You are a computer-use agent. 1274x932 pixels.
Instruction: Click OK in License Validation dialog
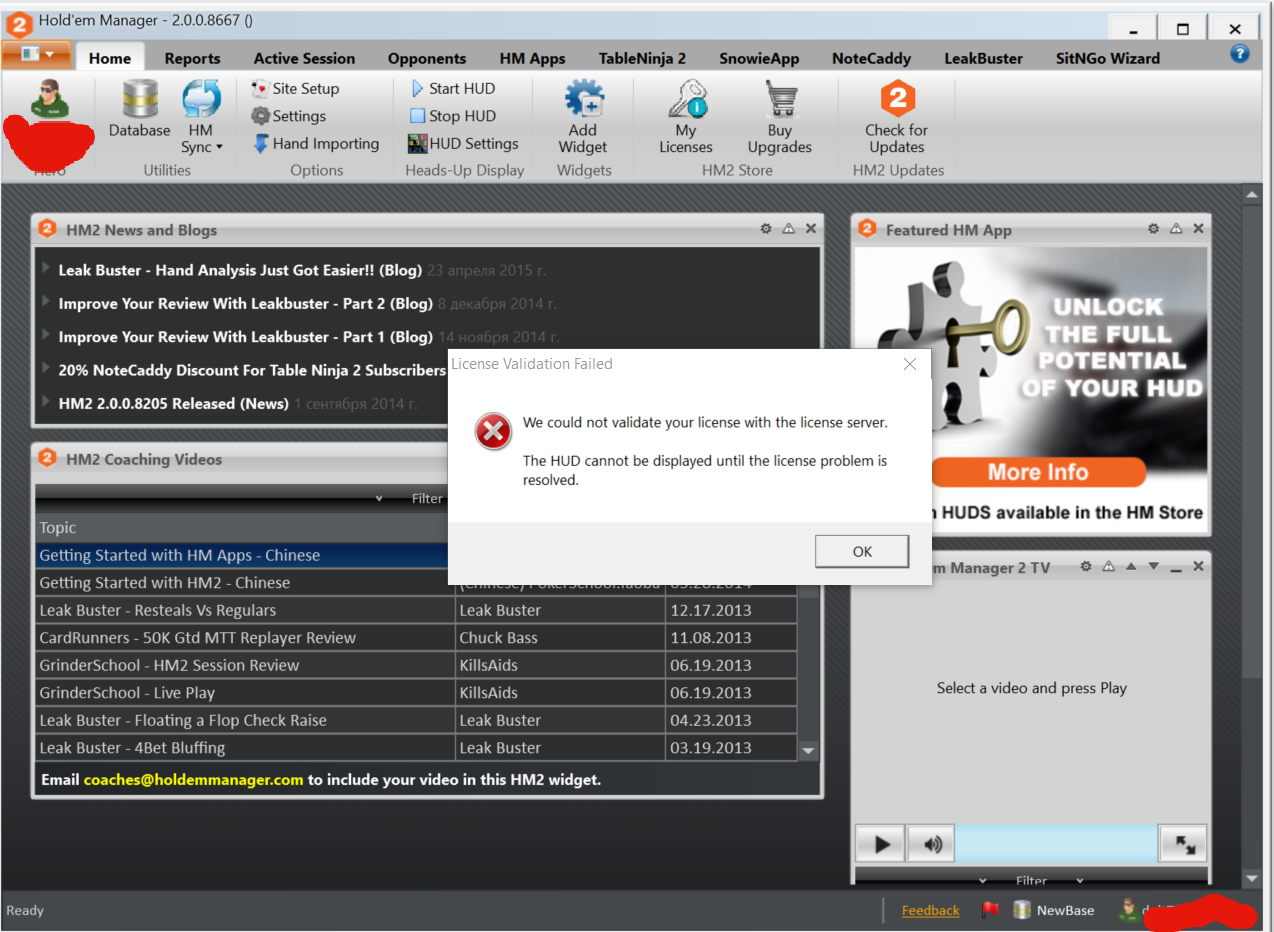(862, 551)
